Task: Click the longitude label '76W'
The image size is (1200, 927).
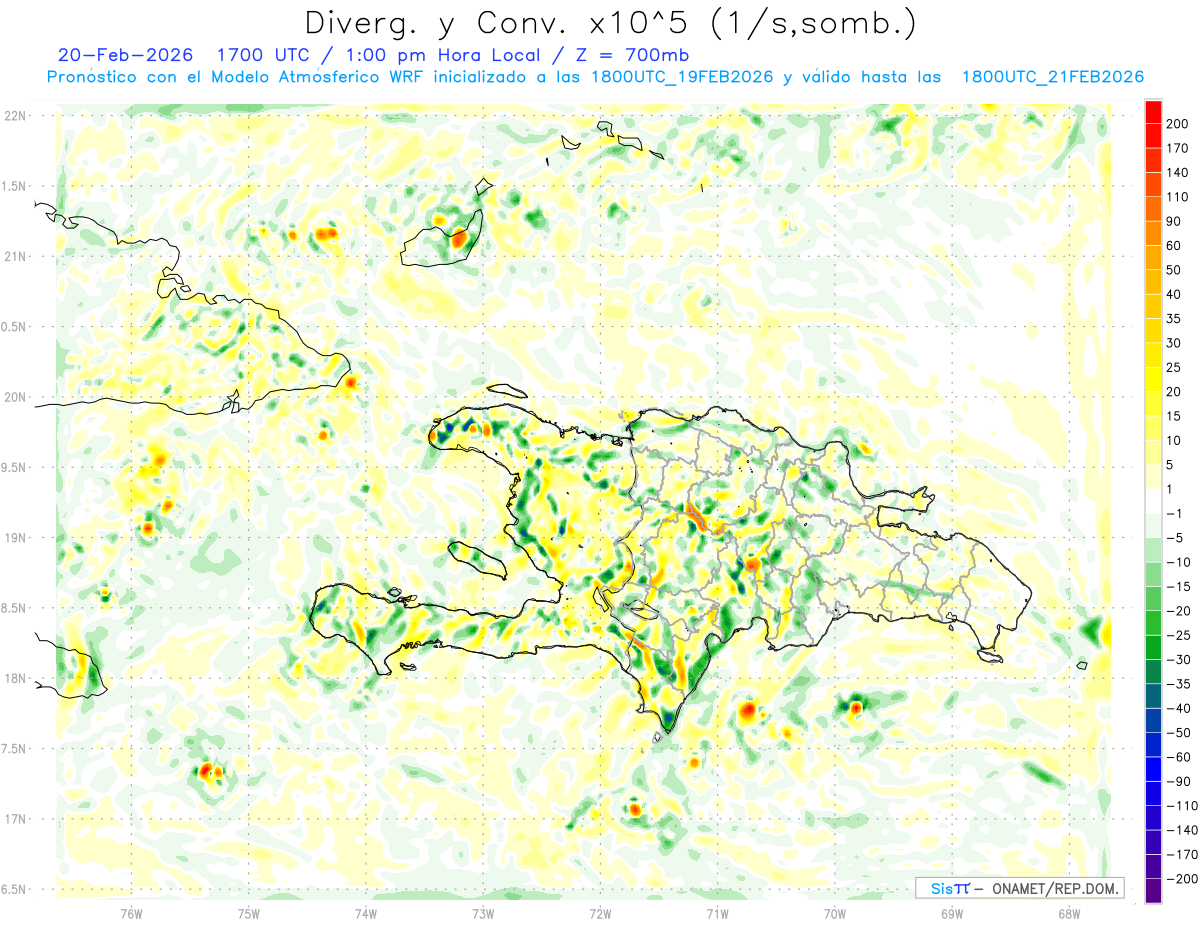Action: [131, 913]
